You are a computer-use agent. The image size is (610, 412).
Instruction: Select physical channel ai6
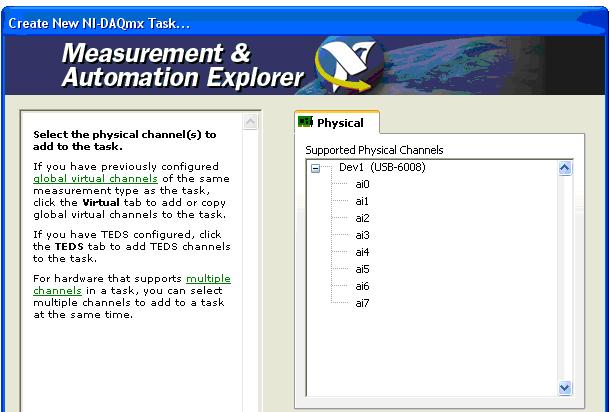(362, 286)
